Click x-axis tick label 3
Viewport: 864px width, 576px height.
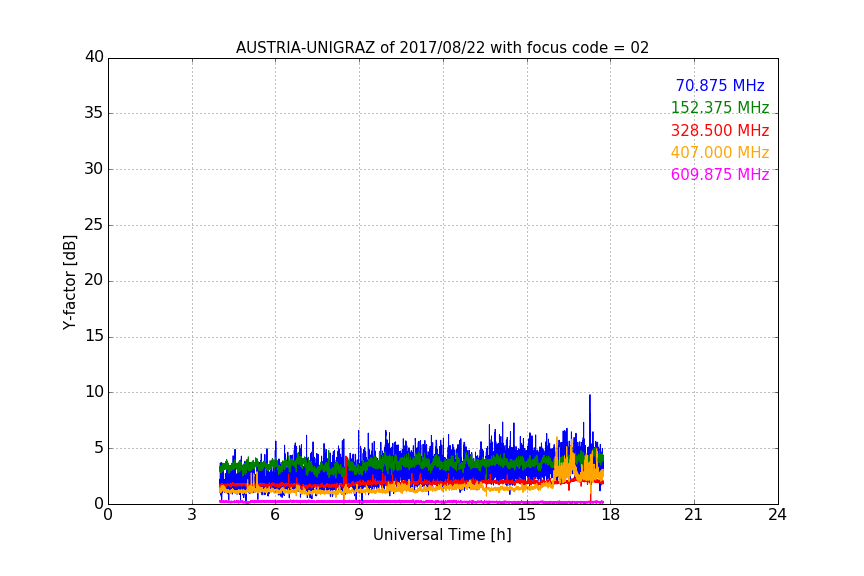(192, 515)
